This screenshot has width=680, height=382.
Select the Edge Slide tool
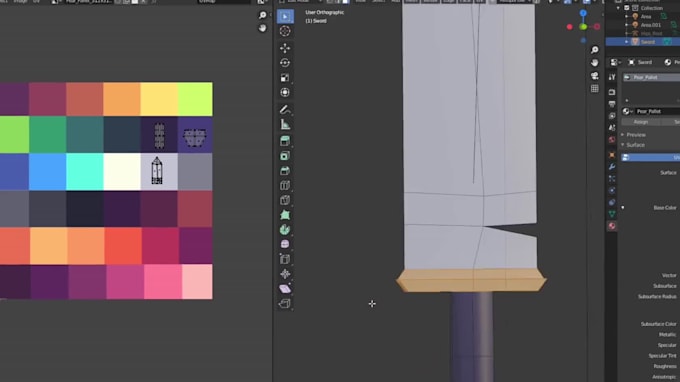click(285, 259)
